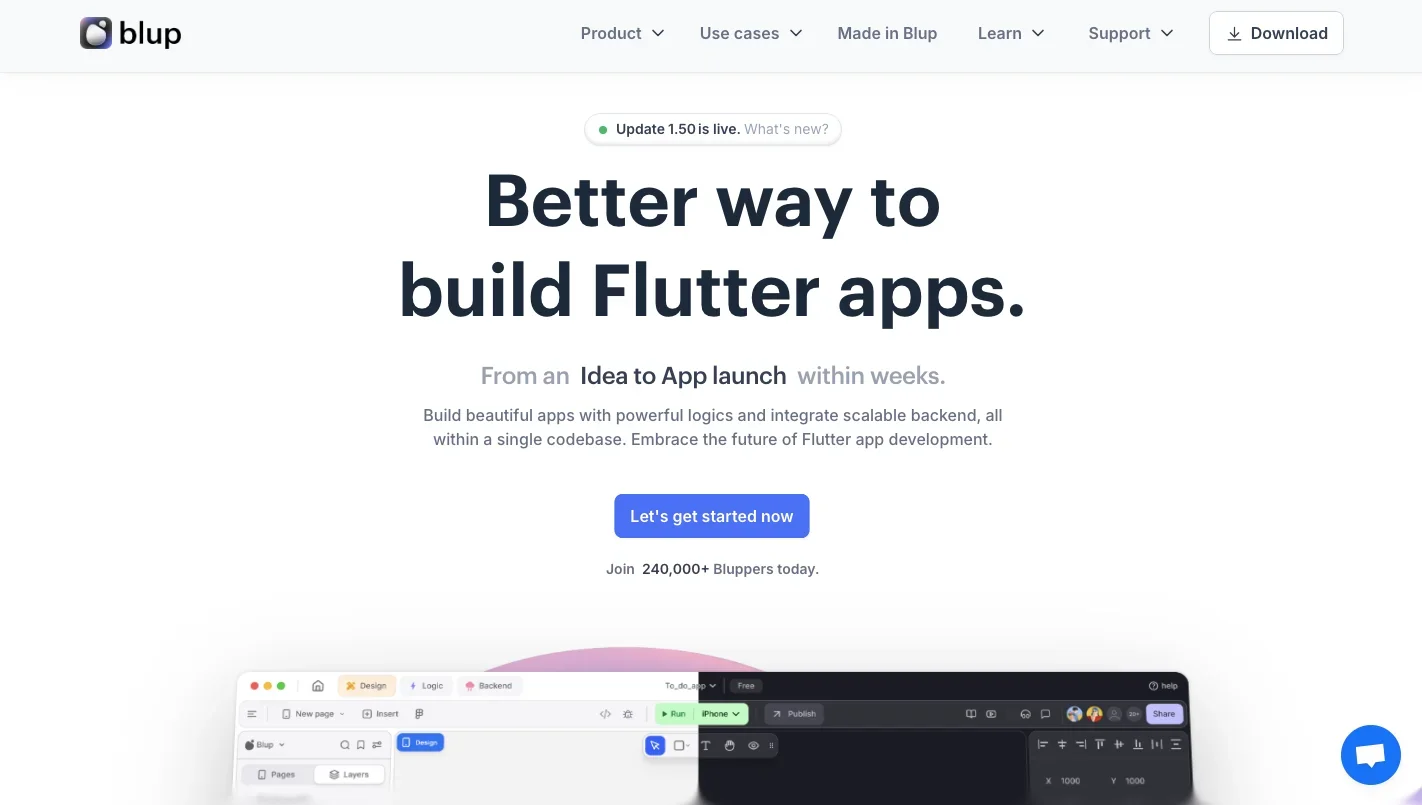This screenshot has height=805, width=1422.
Task: Expand the Product dropdown menu
Action: pos(622,33)
